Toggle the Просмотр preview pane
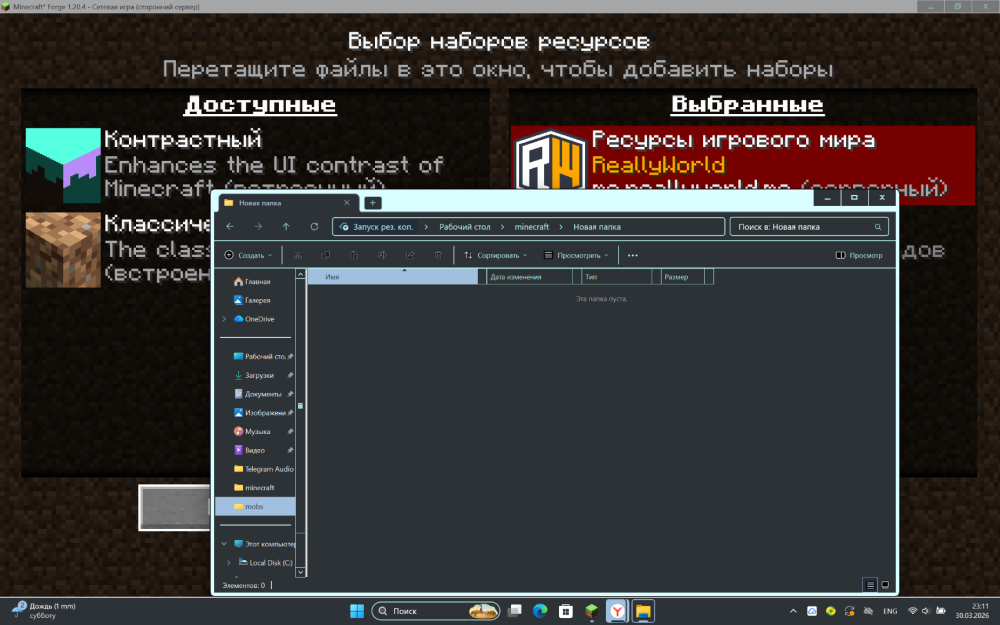This screenshot has width=1000, height=625. (x=859, y=255)
